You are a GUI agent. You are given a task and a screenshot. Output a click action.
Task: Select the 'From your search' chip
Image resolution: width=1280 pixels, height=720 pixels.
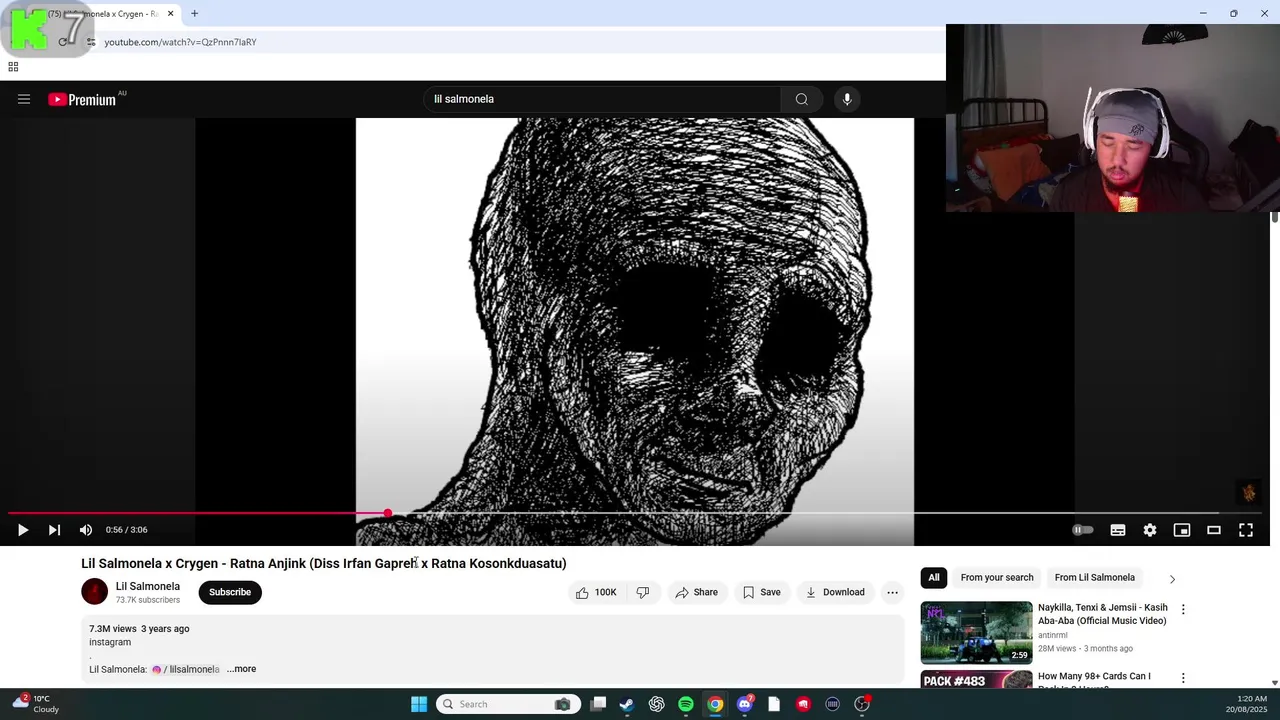(x=997, y=577)
